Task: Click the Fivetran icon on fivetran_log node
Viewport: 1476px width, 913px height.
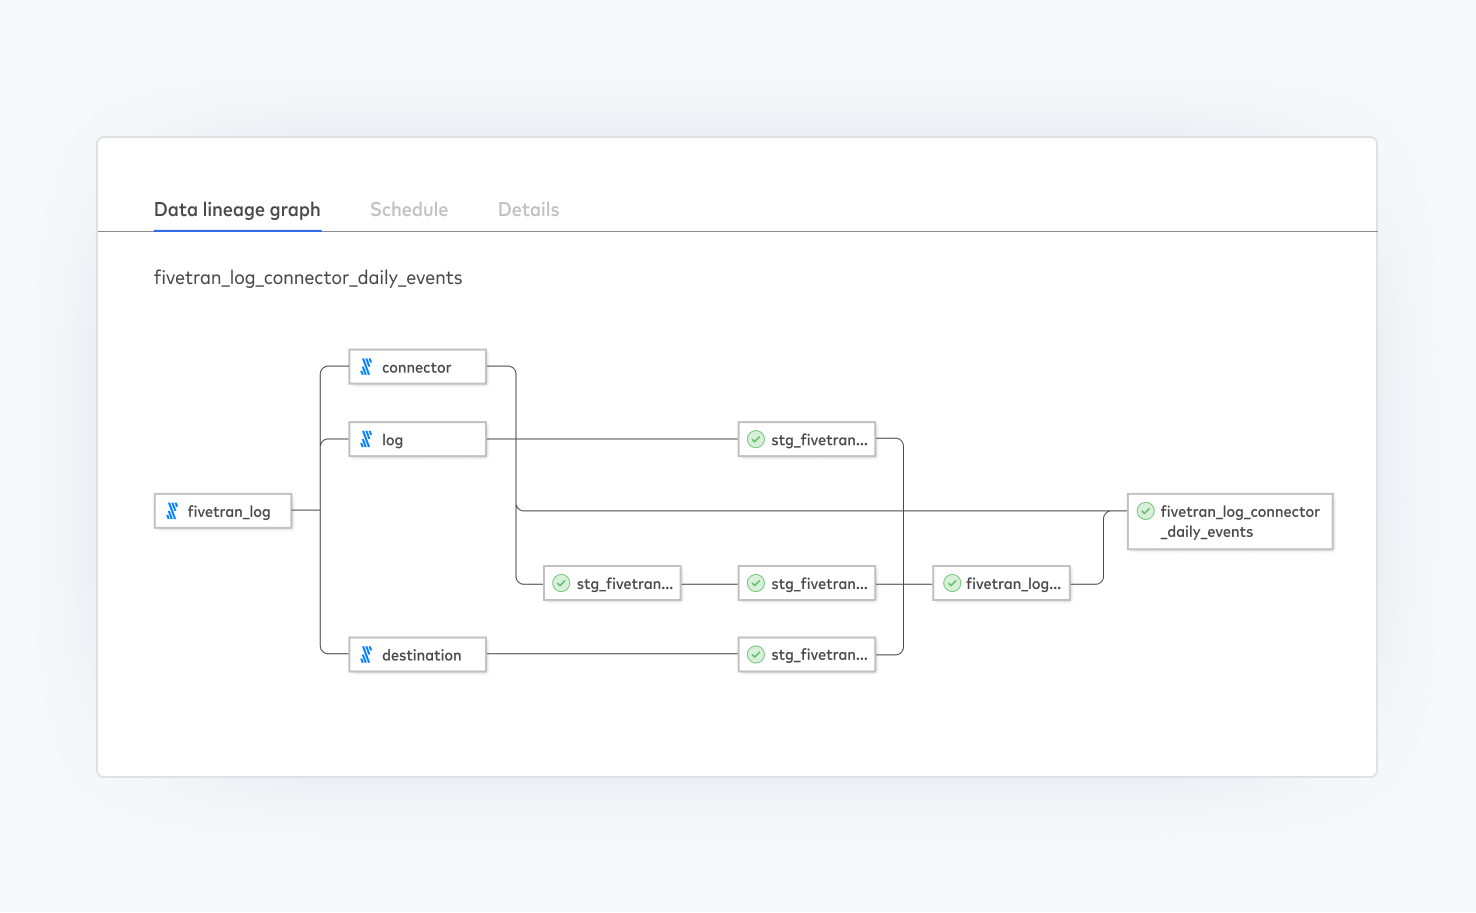Action: [x=172, y=511]
